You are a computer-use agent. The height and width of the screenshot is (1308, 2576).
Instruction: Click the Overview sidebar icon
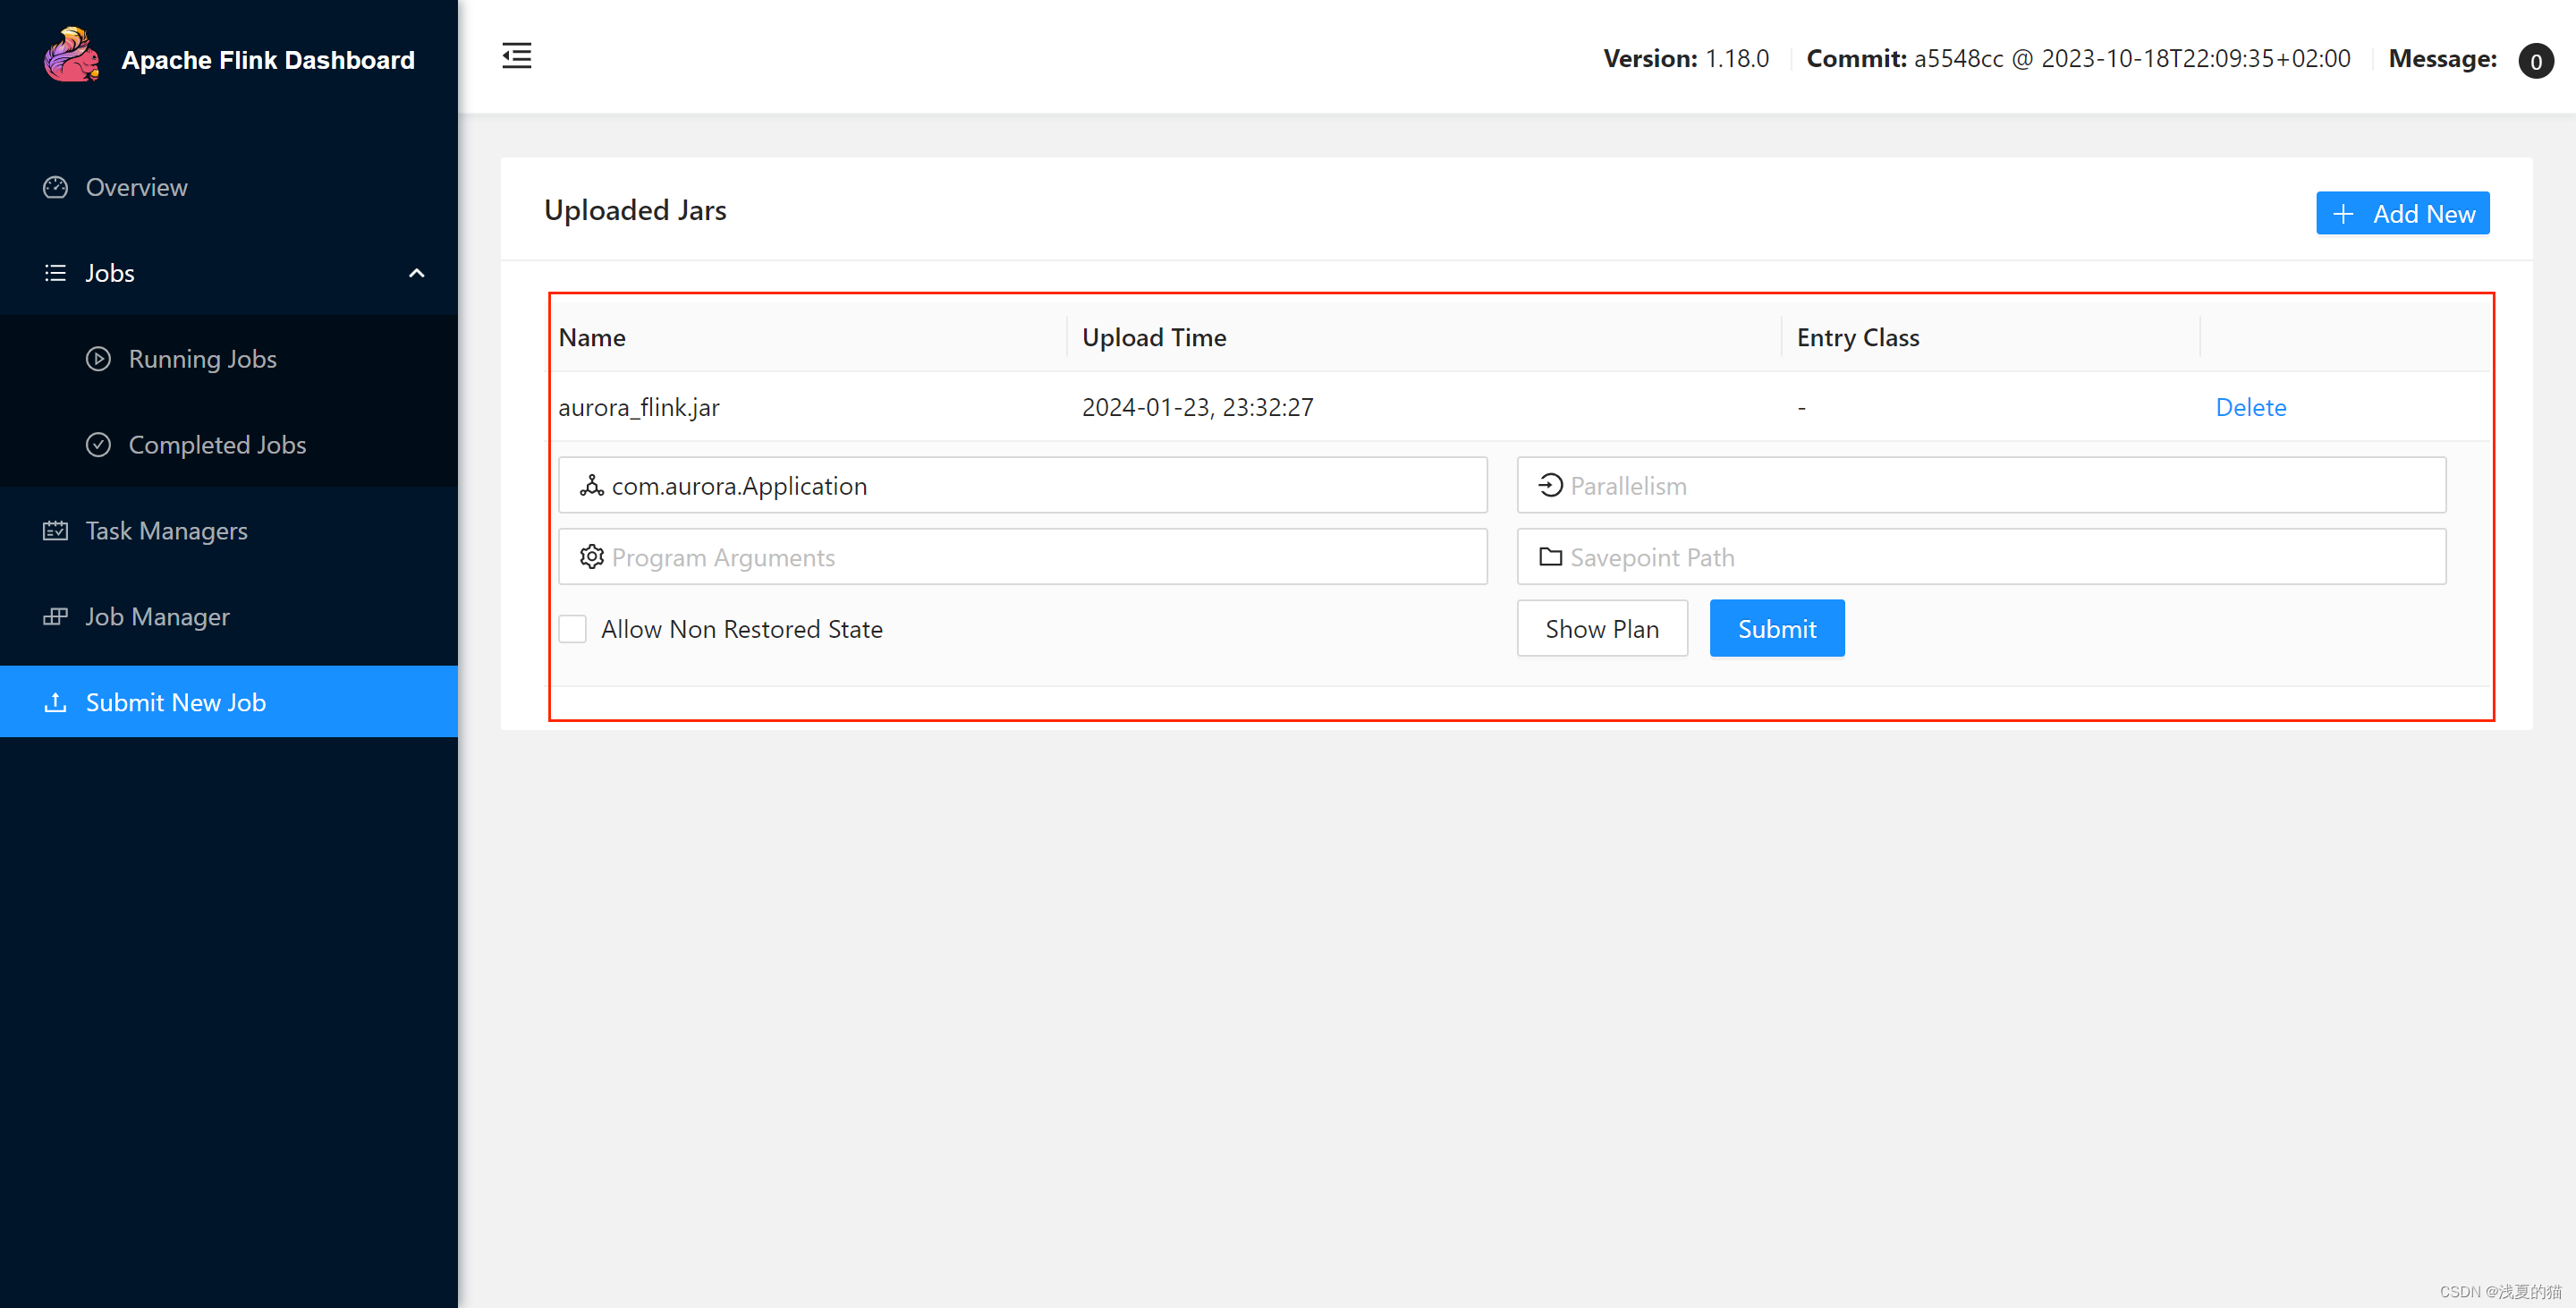(56, 185)
